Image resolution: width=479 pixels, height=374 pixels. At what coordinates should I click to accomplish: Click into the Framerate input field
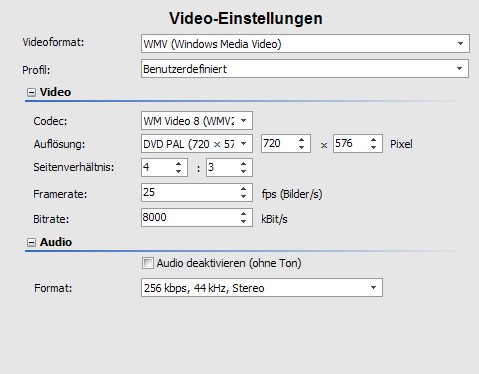[x=190, y=192]
